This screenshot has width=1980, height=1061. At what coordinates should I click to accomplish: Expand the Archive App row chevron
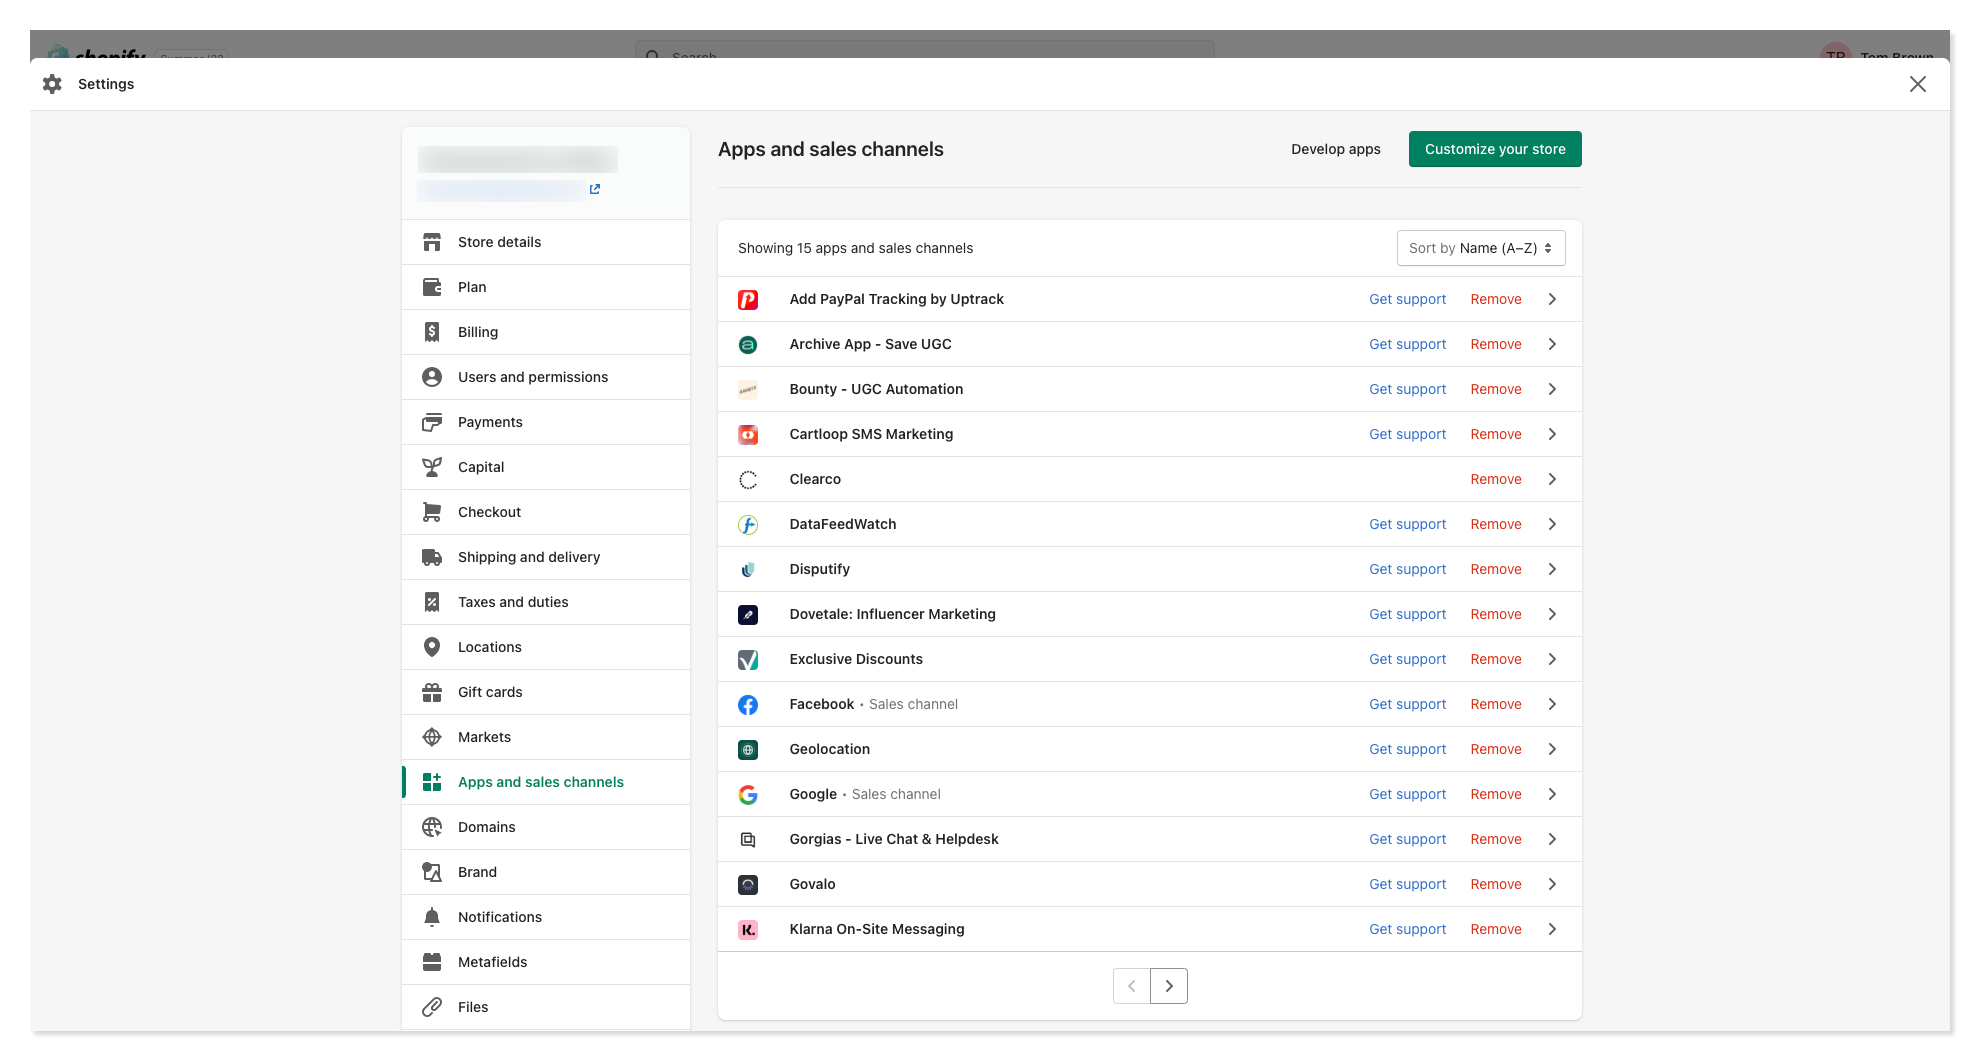coord(1552,344)
